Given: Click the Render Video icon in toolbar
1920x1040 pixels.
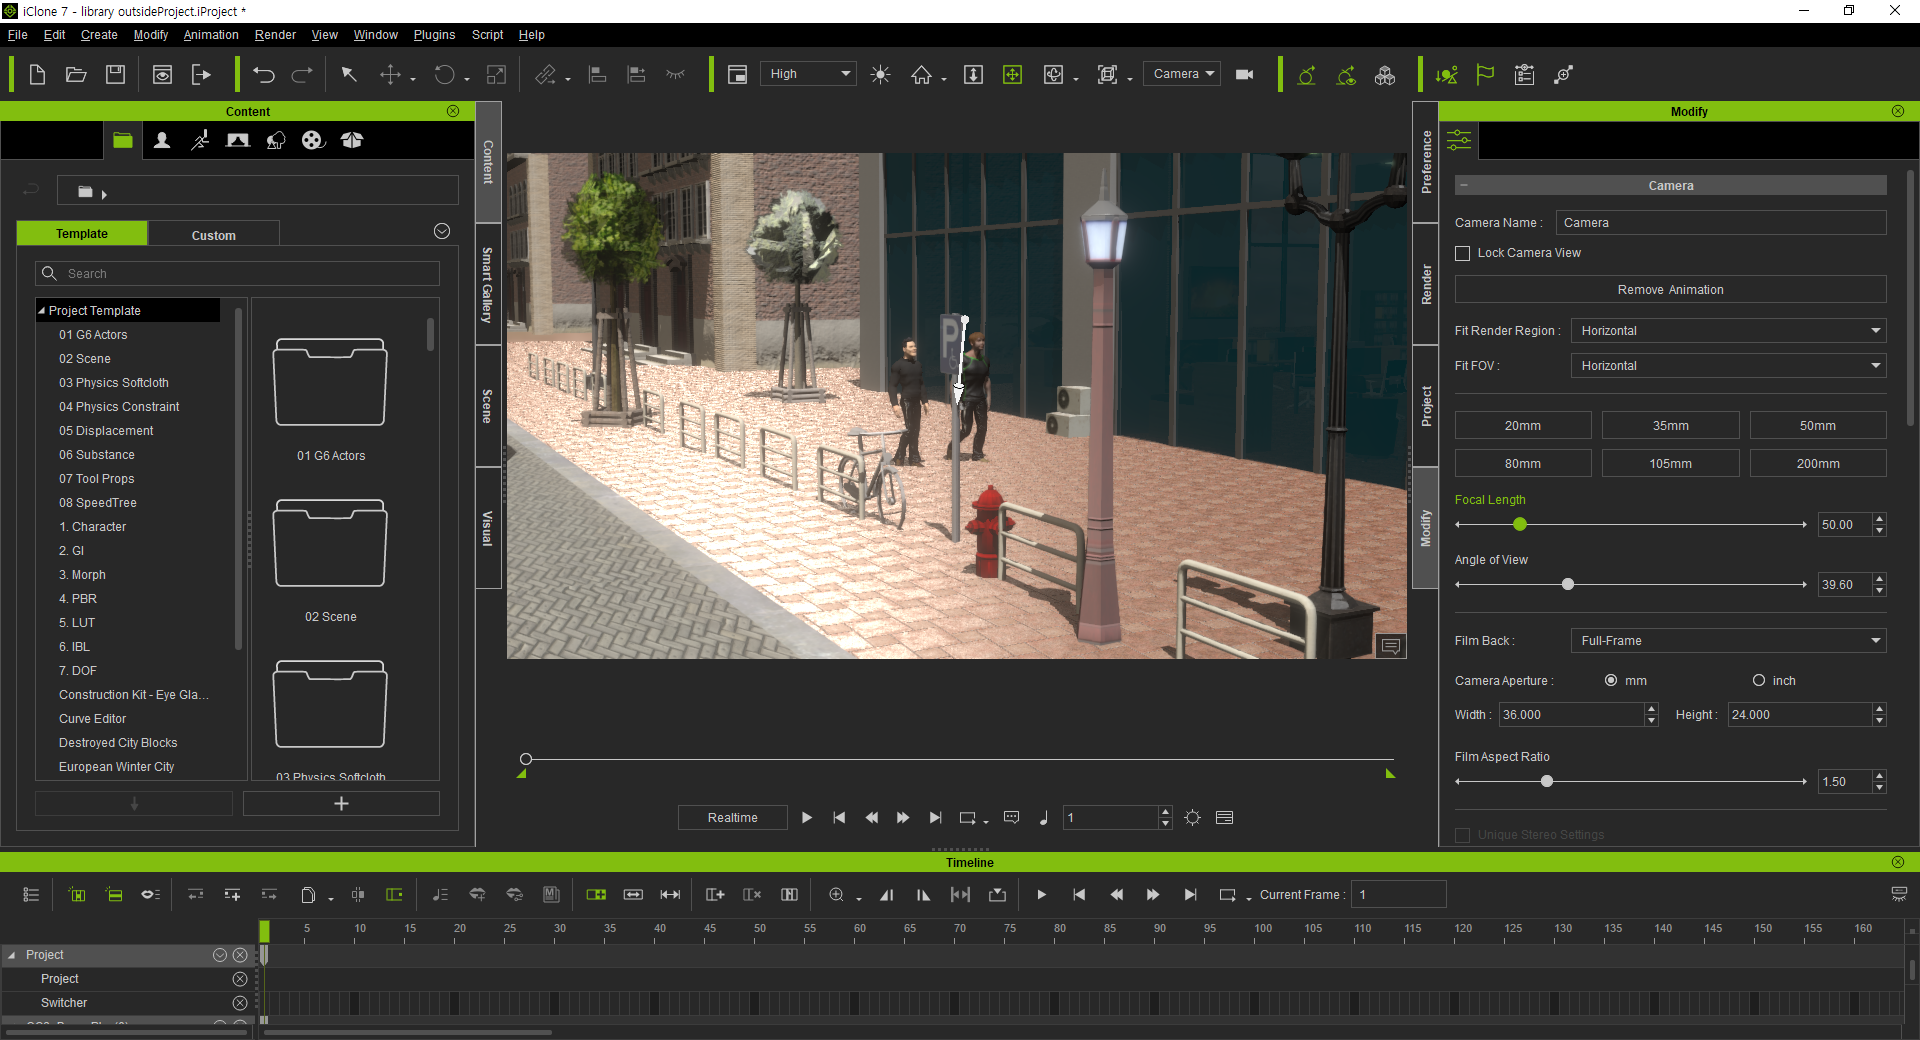Looking at the screenshot, I should pyautogui.click(x=162, y=75).
